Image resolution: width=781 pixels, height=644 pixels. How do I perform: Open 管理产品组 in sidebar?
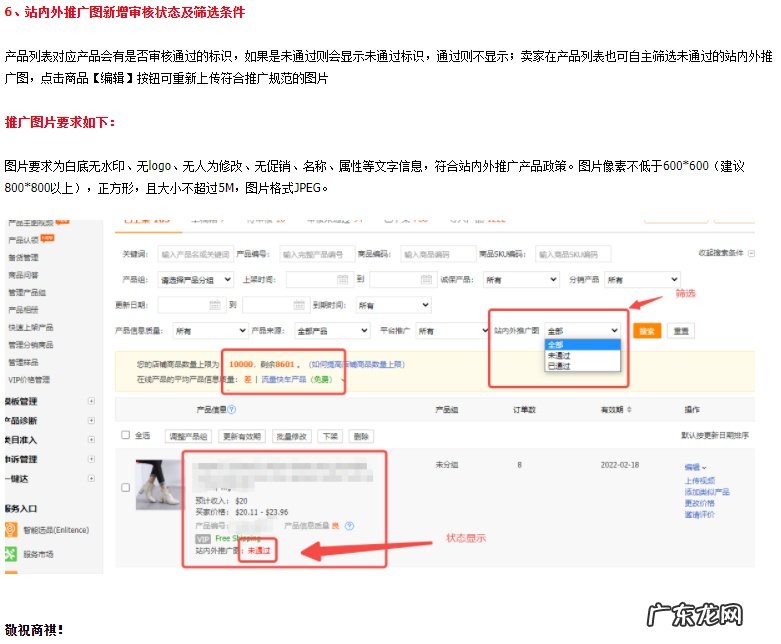tap(27, 292)
